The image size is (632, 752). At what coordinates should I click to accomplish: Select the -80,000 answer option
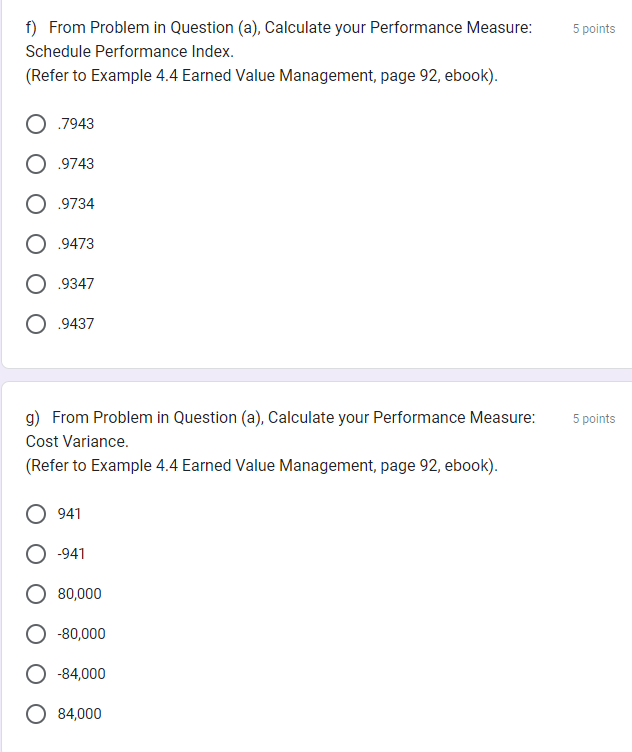36,634
